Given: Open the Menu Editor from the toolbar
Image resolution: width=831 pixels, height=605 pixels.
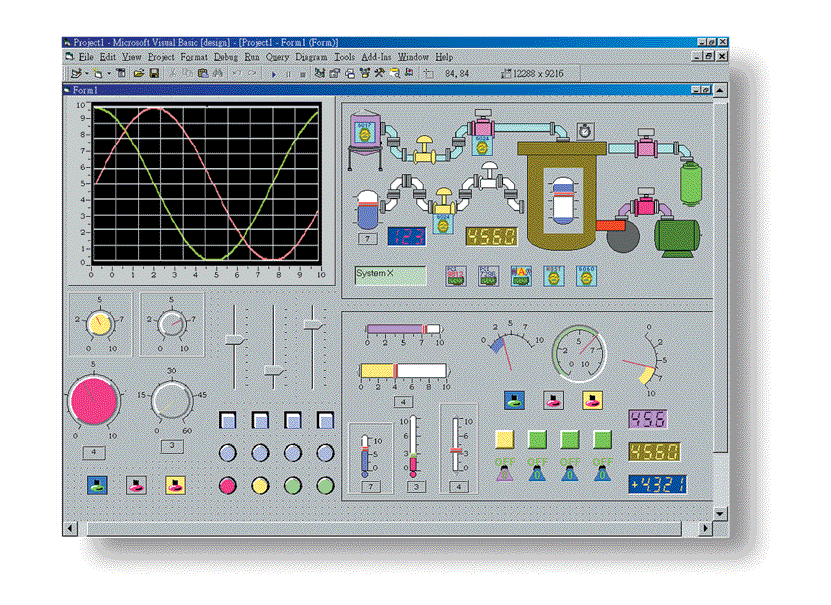Looking at the screenshot, I should tap(121, 74).
